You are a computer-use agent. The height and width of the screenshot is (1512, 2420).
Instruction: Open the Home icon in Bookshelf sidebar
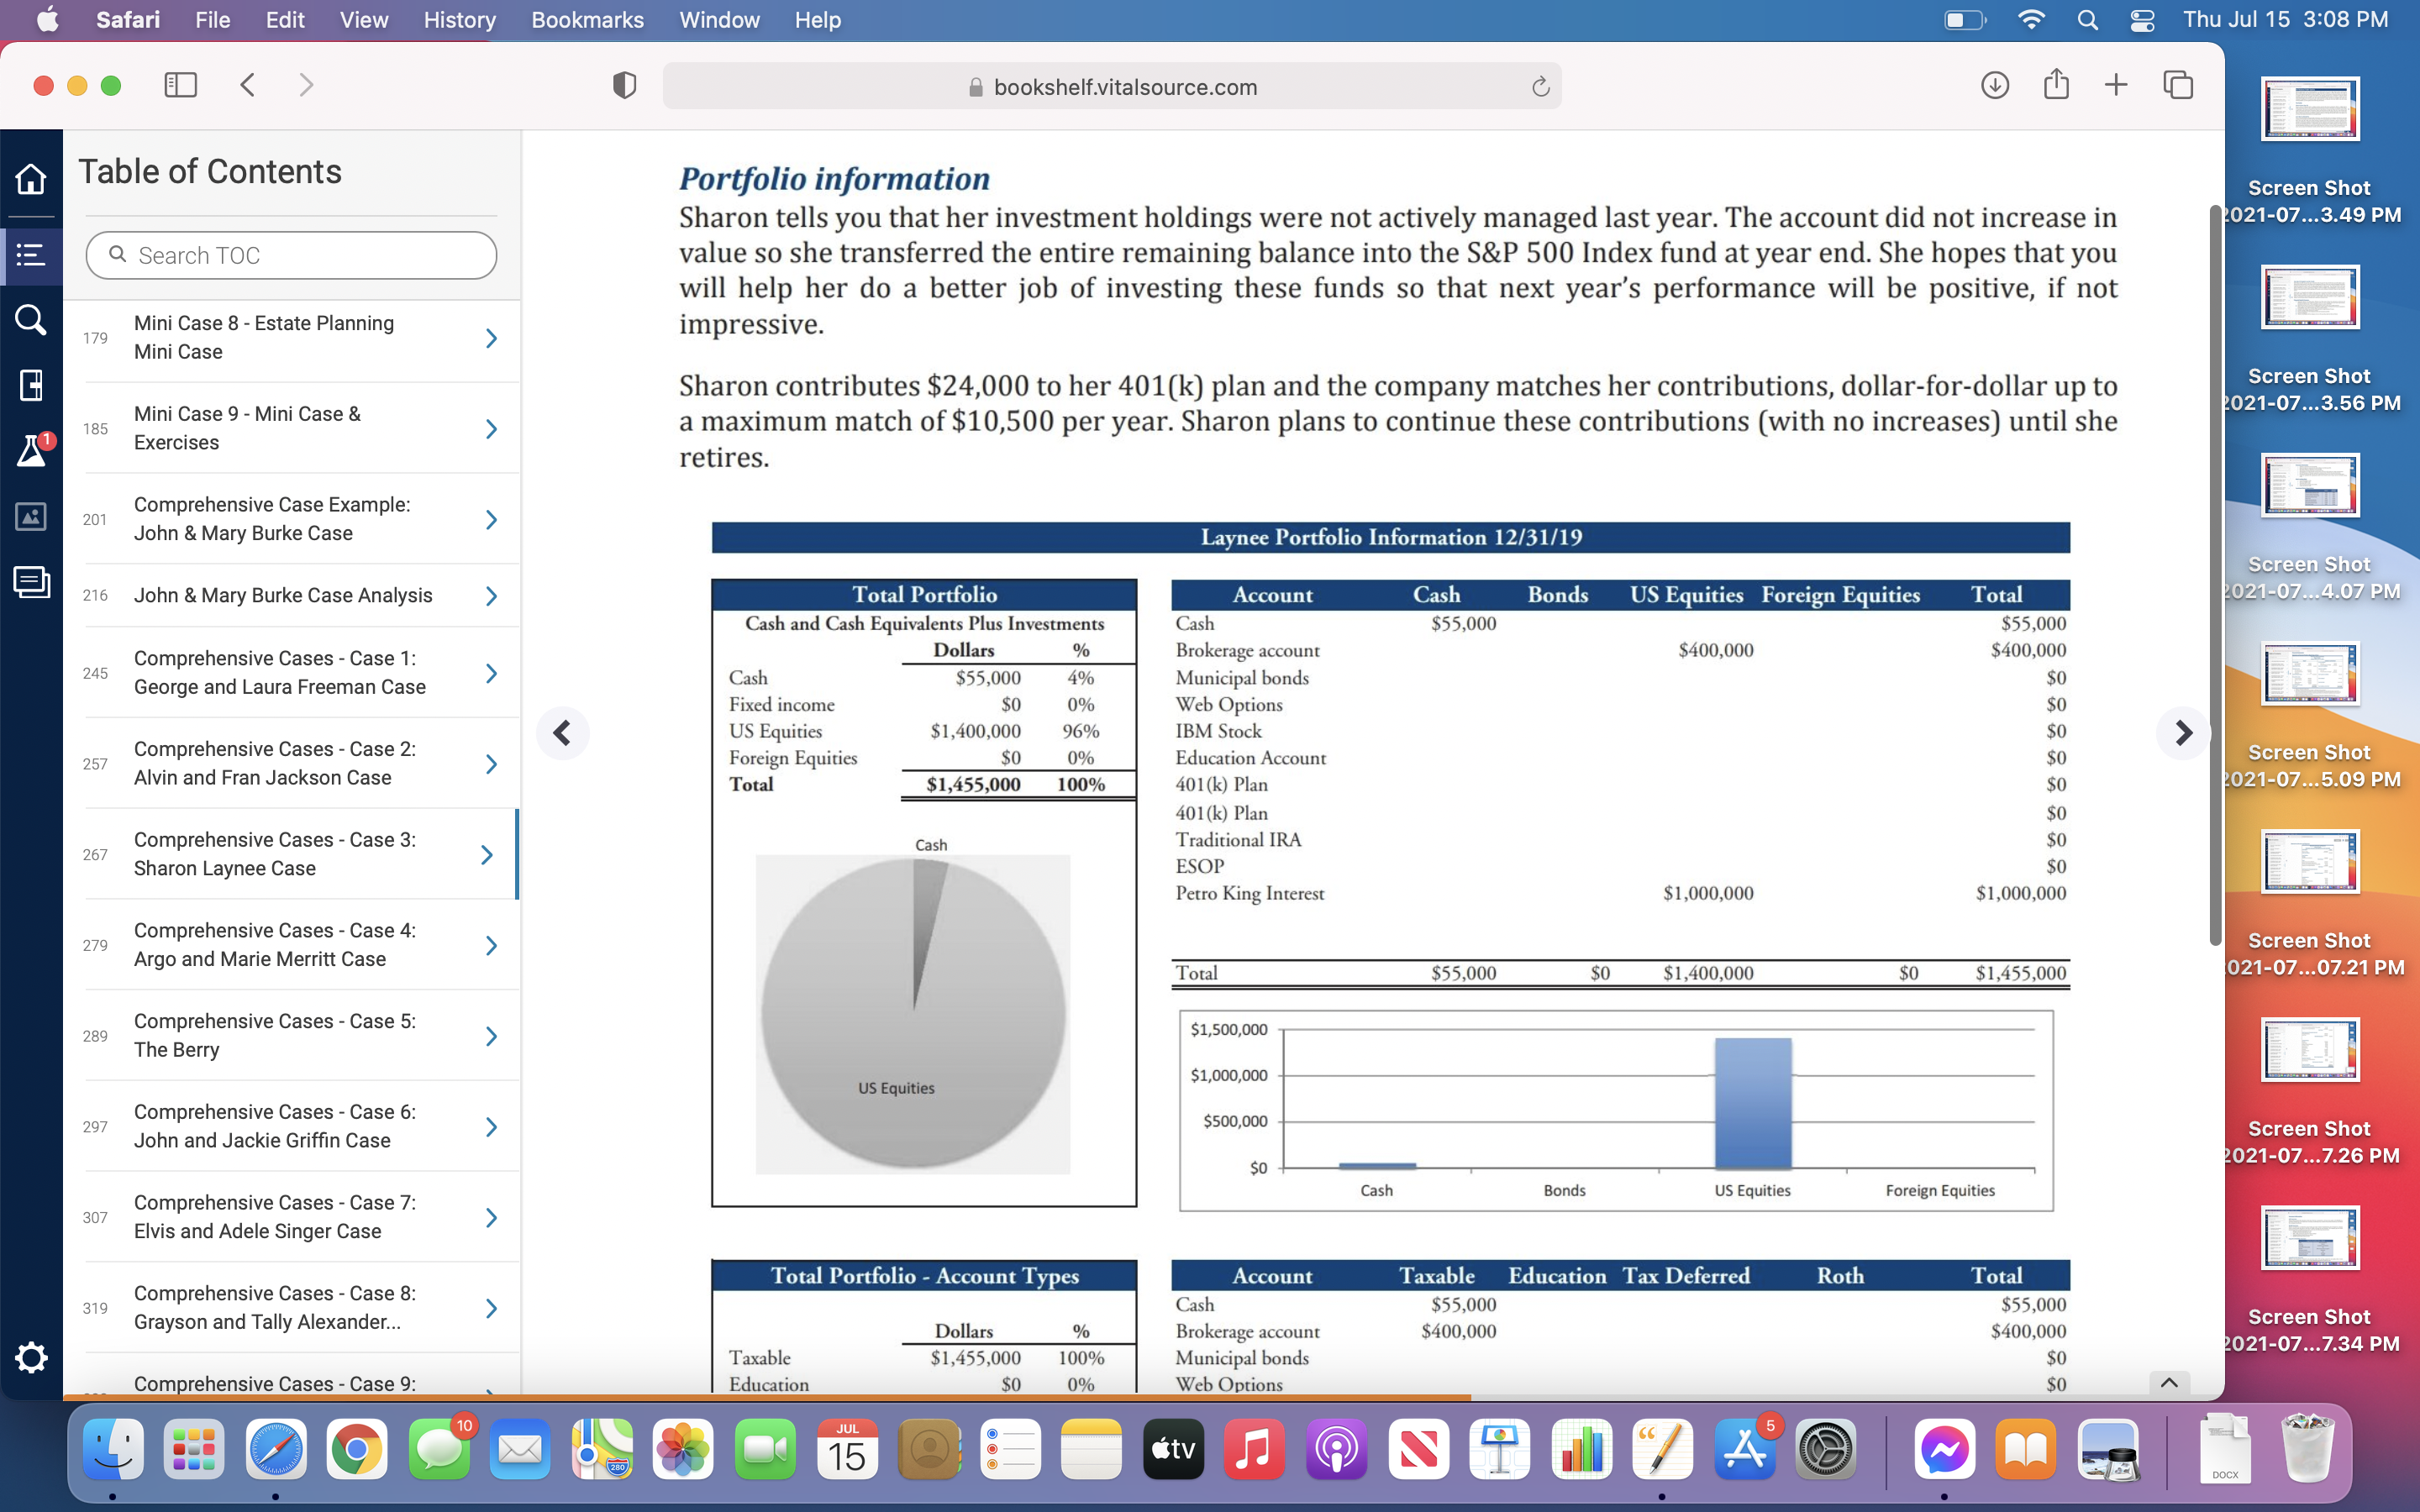pyautogui.click(x=31, y=178)
